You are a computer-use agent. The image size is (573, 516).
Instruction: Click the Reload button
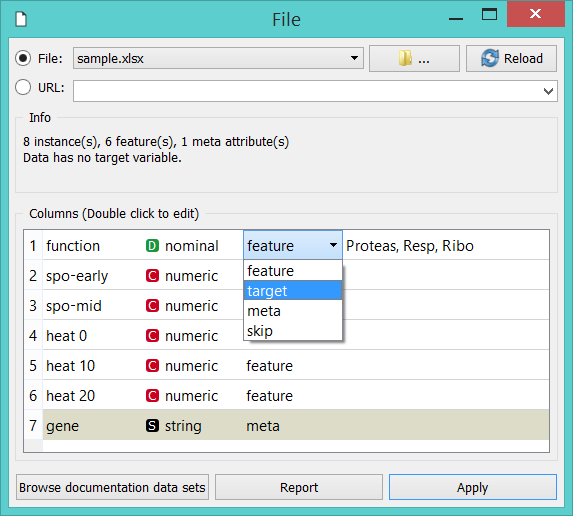point(511,58)
